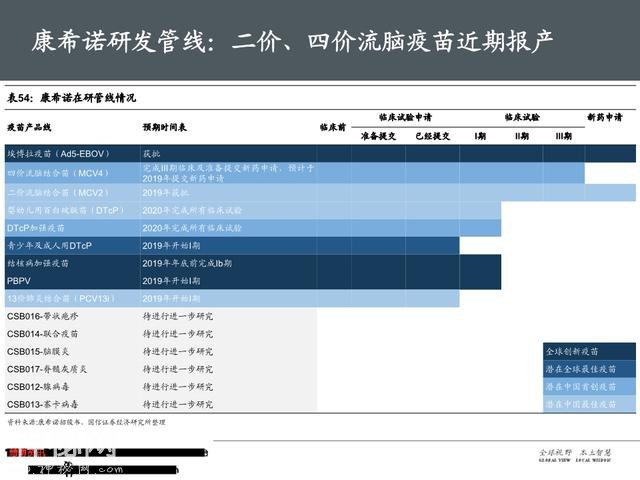Click the III期 sub-header
The height and width of the screenshot is (480, 640).
coord(563,136)
